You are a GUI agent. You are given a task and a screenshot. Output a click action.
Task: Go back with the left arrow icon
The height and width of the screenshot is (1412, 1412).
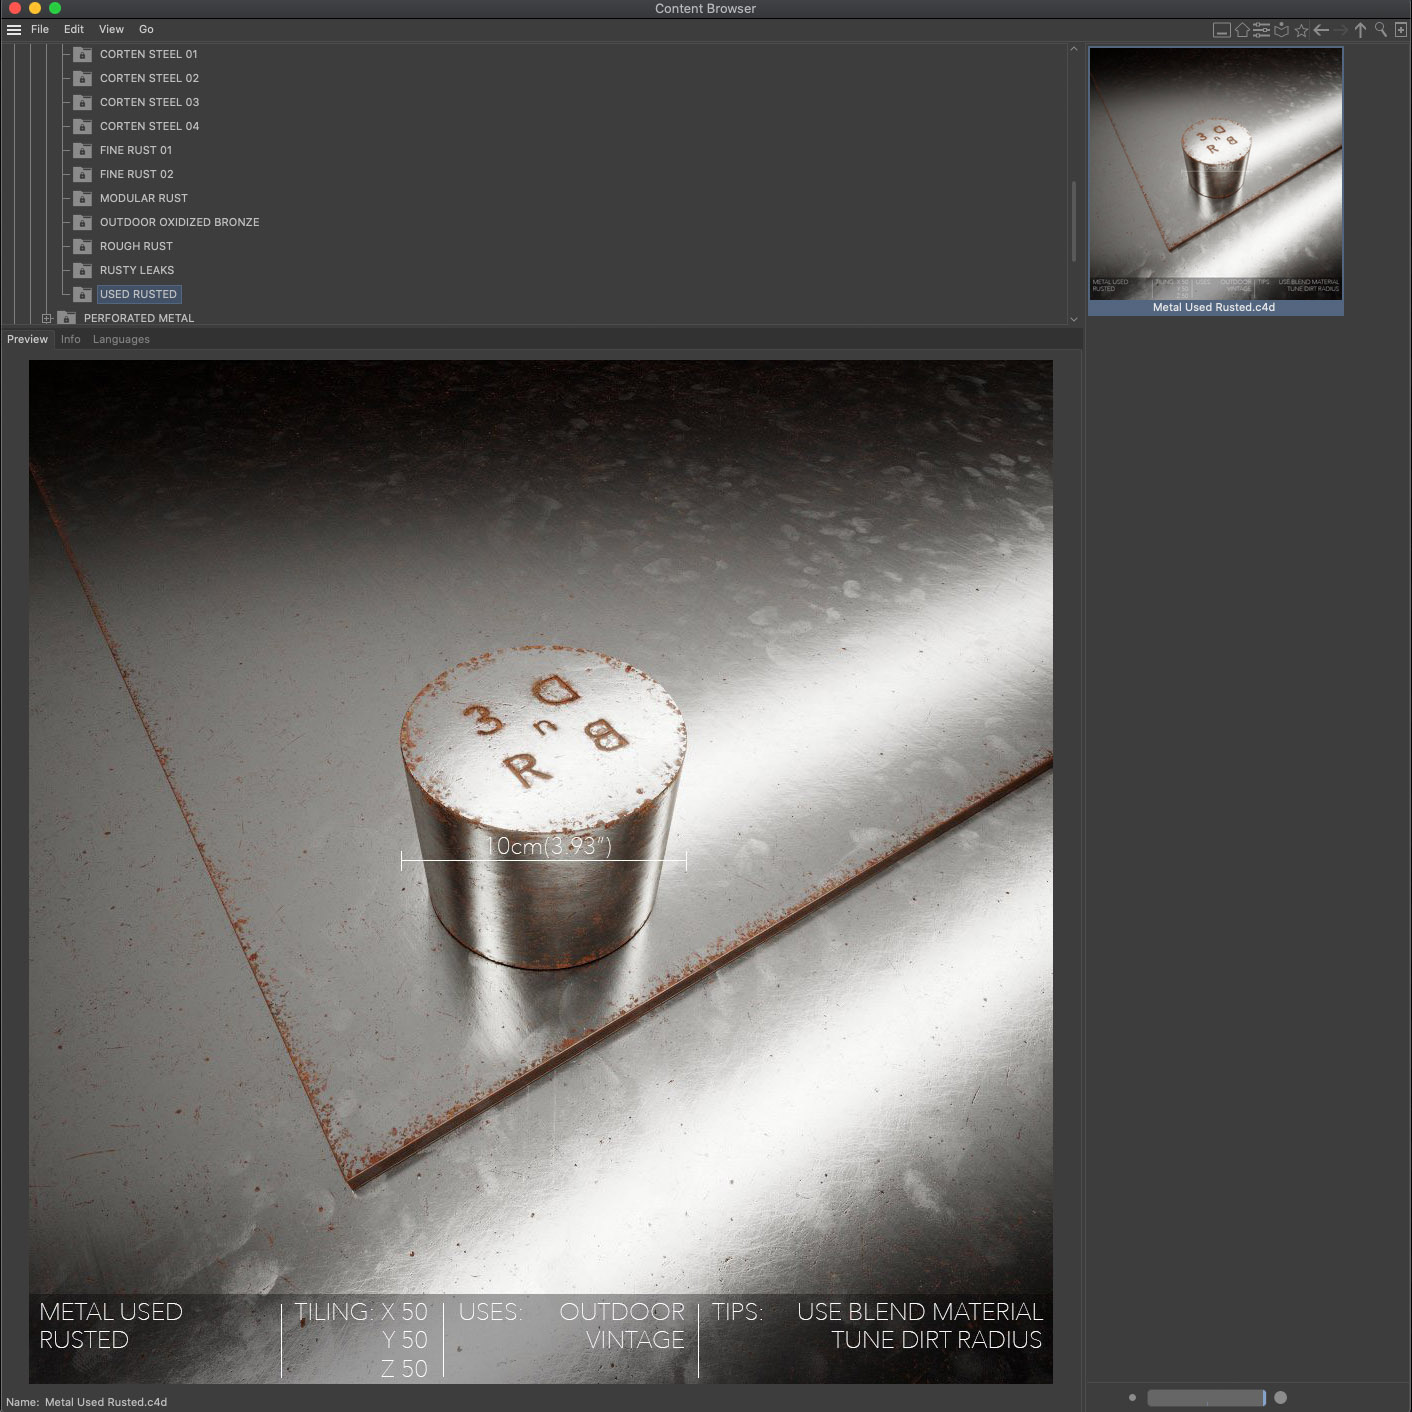[1321, 30]
